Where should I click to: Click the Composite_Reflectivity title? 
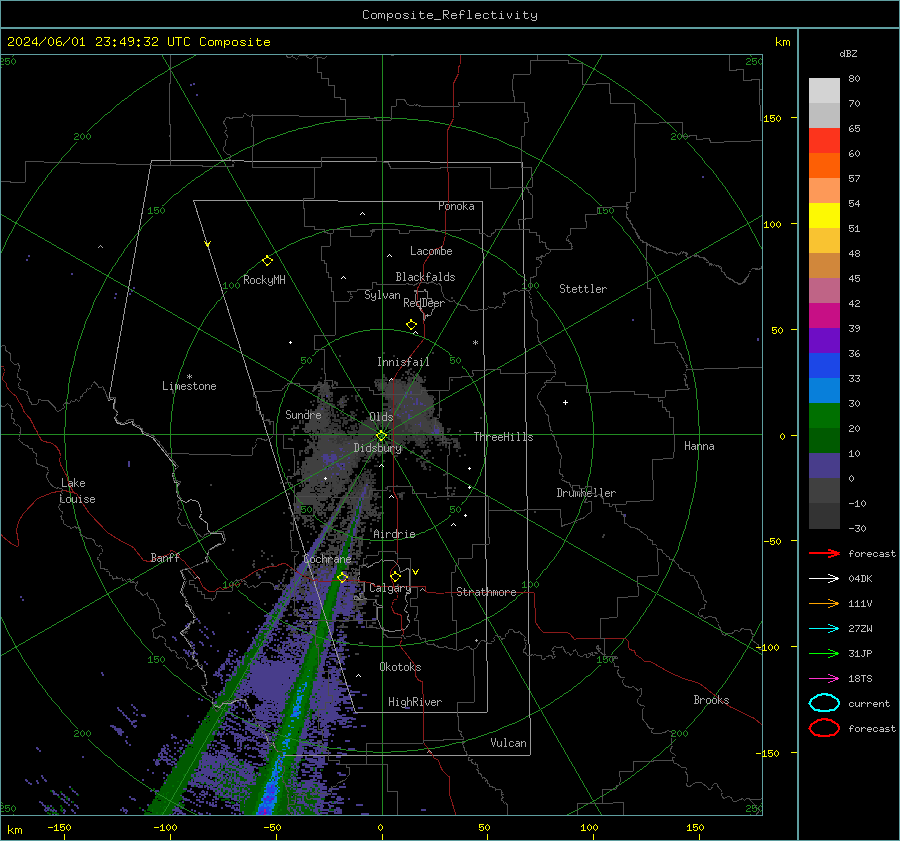[x=450, y=15]
